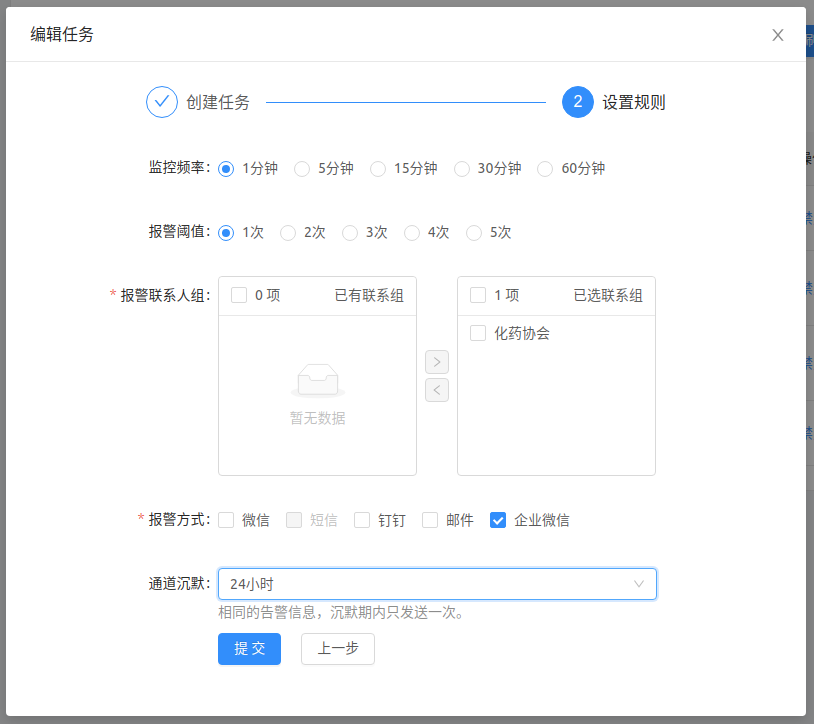
Task: Click the step 2 设置规则 circle icon
Action: point(577,102)
